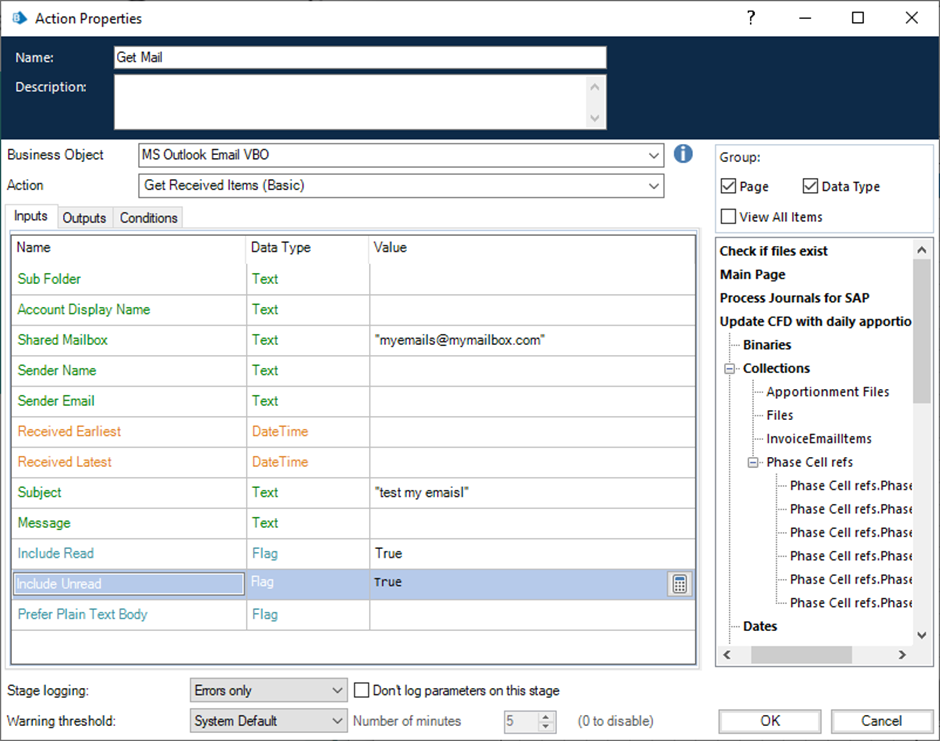940x741 pixels.
Task: Uncheck the Data Type group checkbox
Action: tap(810, 187)
